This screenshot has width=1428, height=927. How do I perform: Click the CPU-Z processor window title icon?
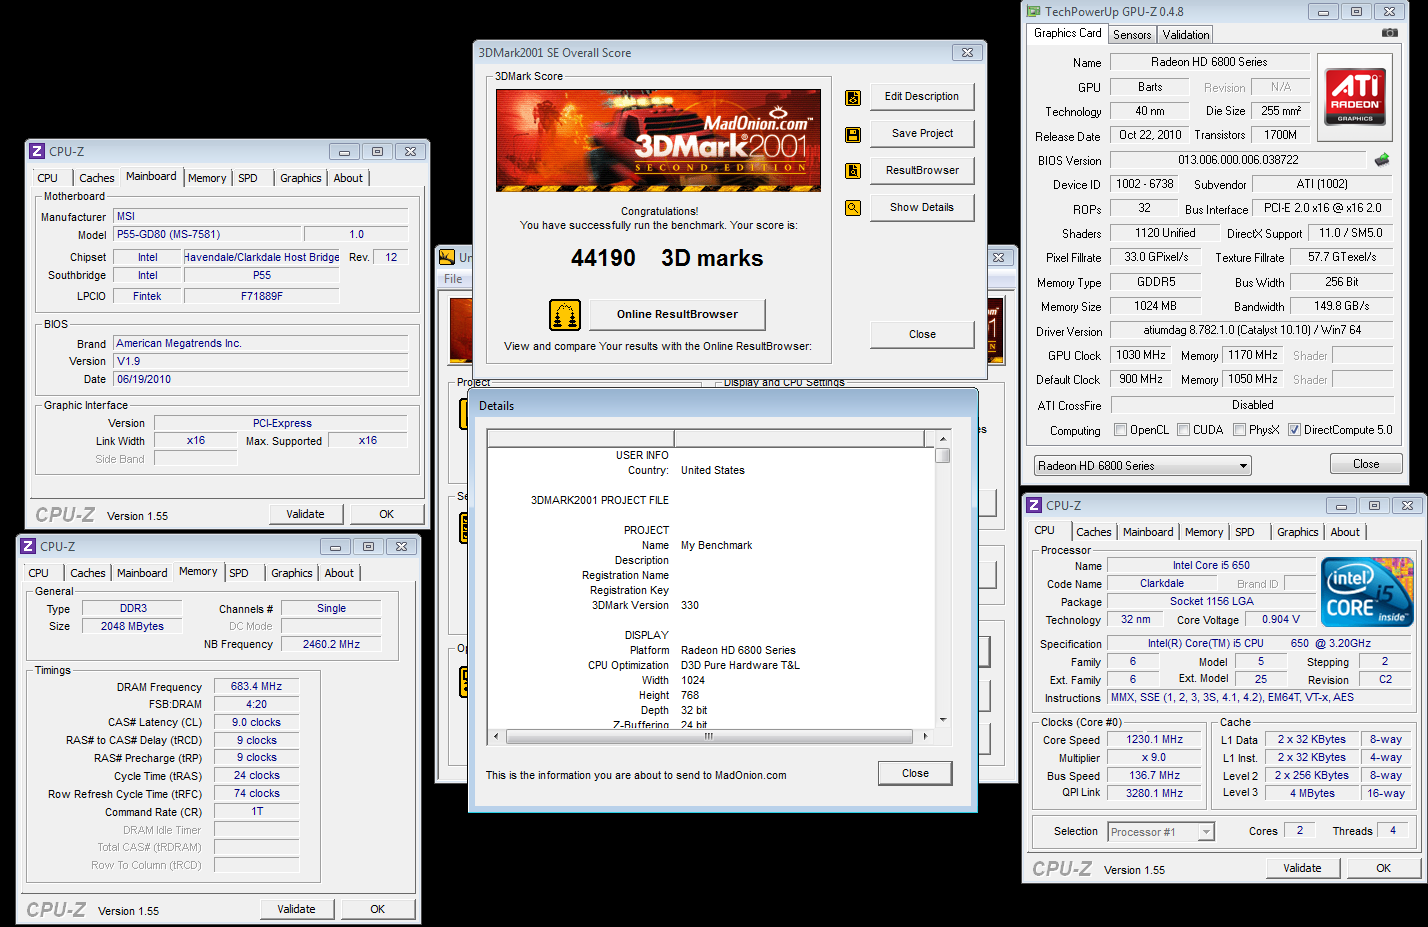1035,506
